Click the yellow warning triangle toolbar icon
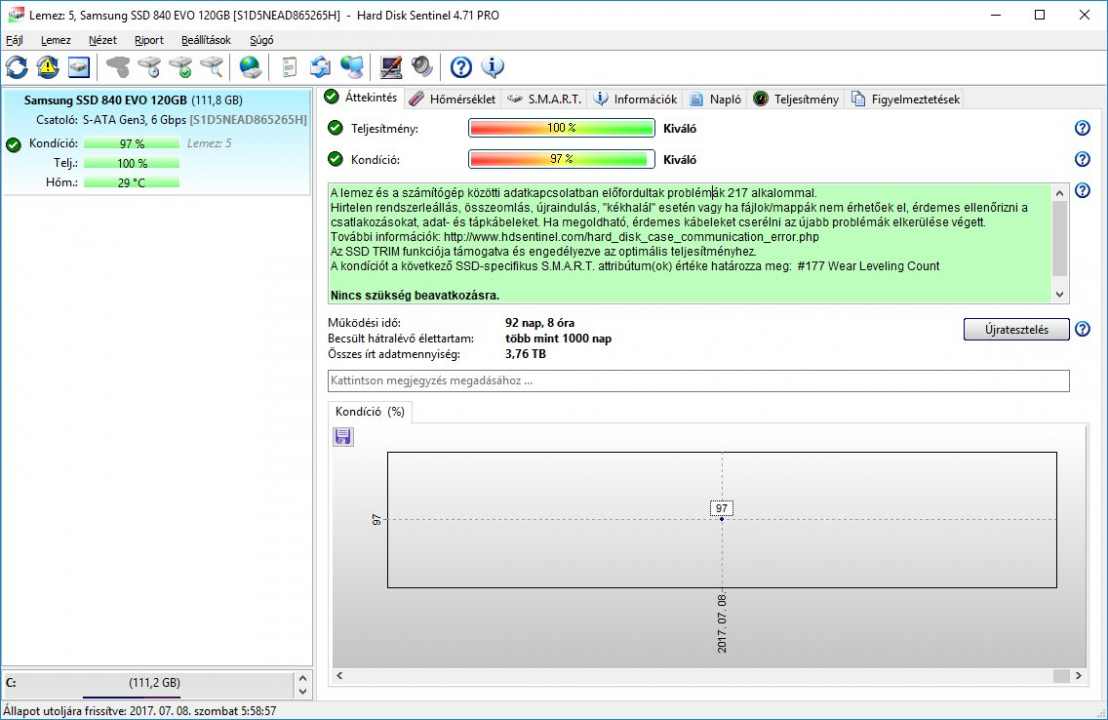Image resolution: width=1108 pixels, height=720 pixels. point(48,67)
